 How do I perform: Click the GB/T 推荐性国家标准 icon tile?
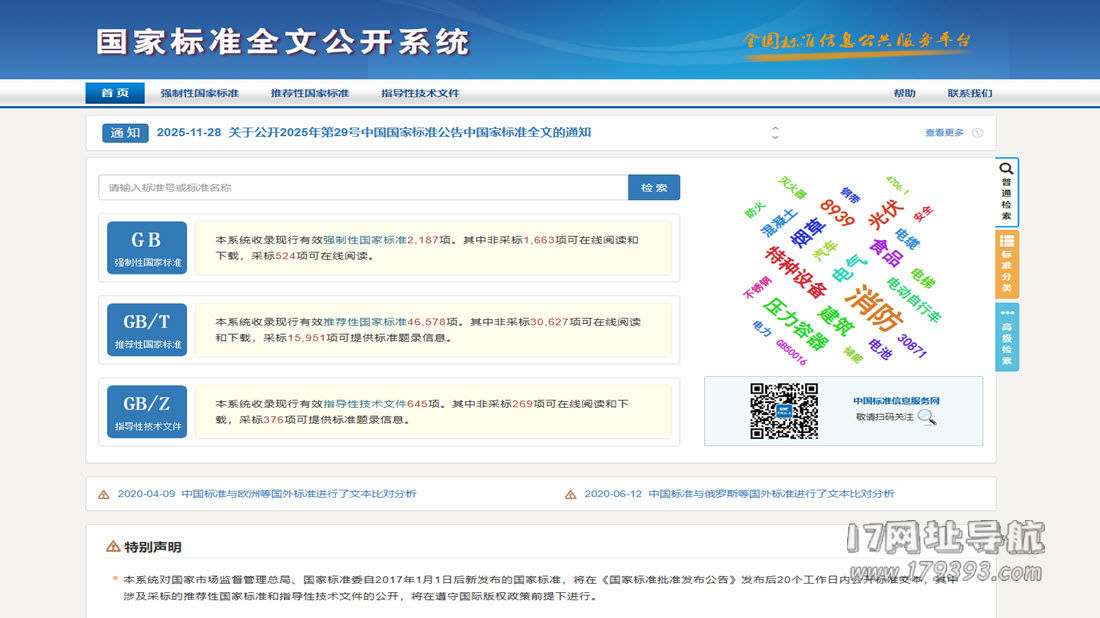click(147, 330)
